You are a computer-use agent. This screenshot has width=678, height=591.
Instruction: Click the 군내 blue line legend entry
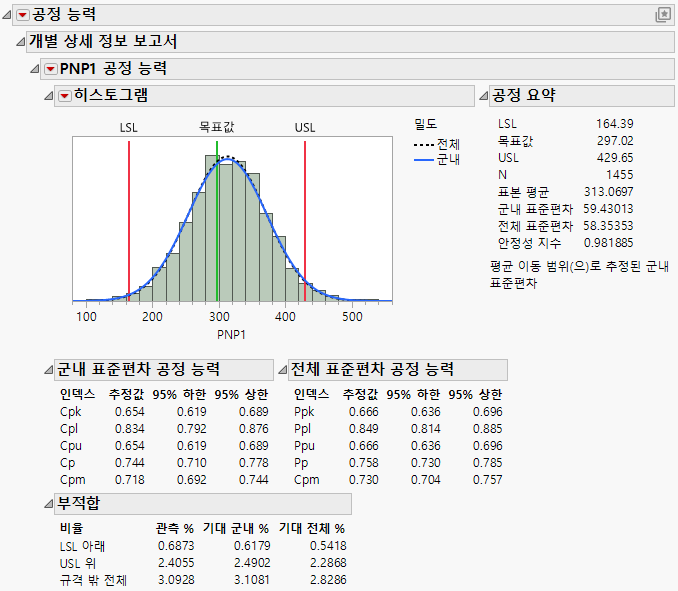click(x=437, y=160)
